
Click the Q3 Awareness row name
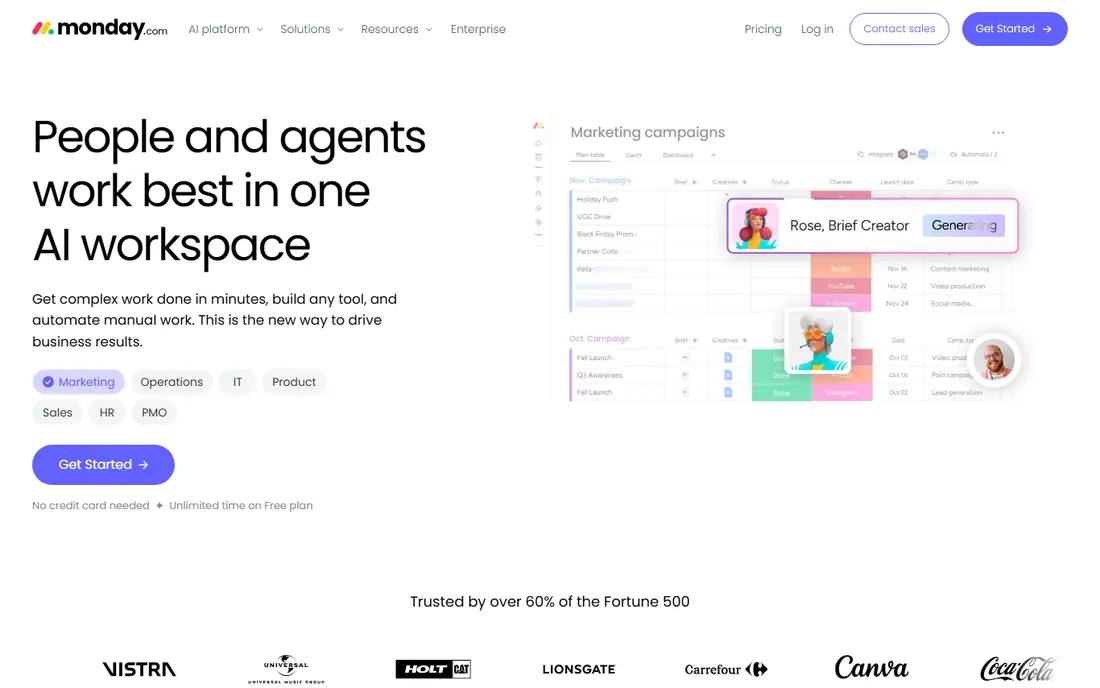tap(600, 375)
